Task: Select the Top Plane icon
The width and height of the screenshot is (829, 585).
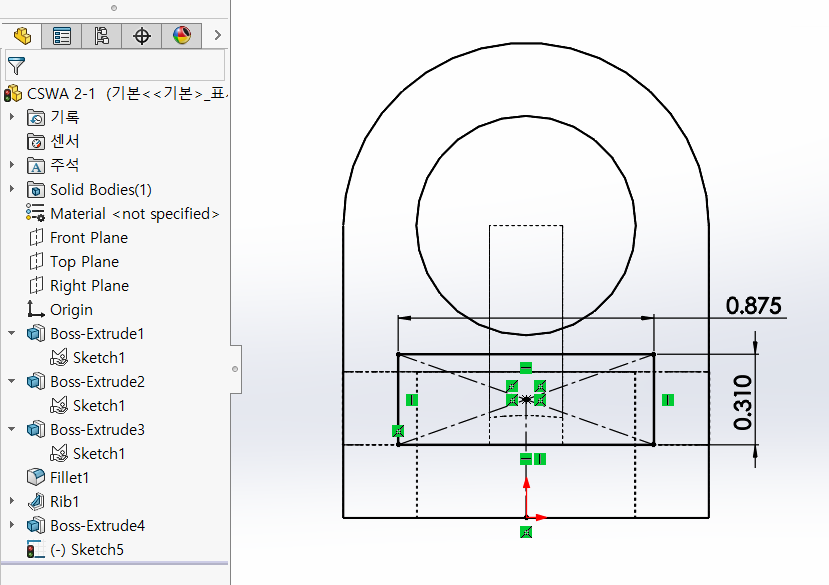Action: pos(35,261)
